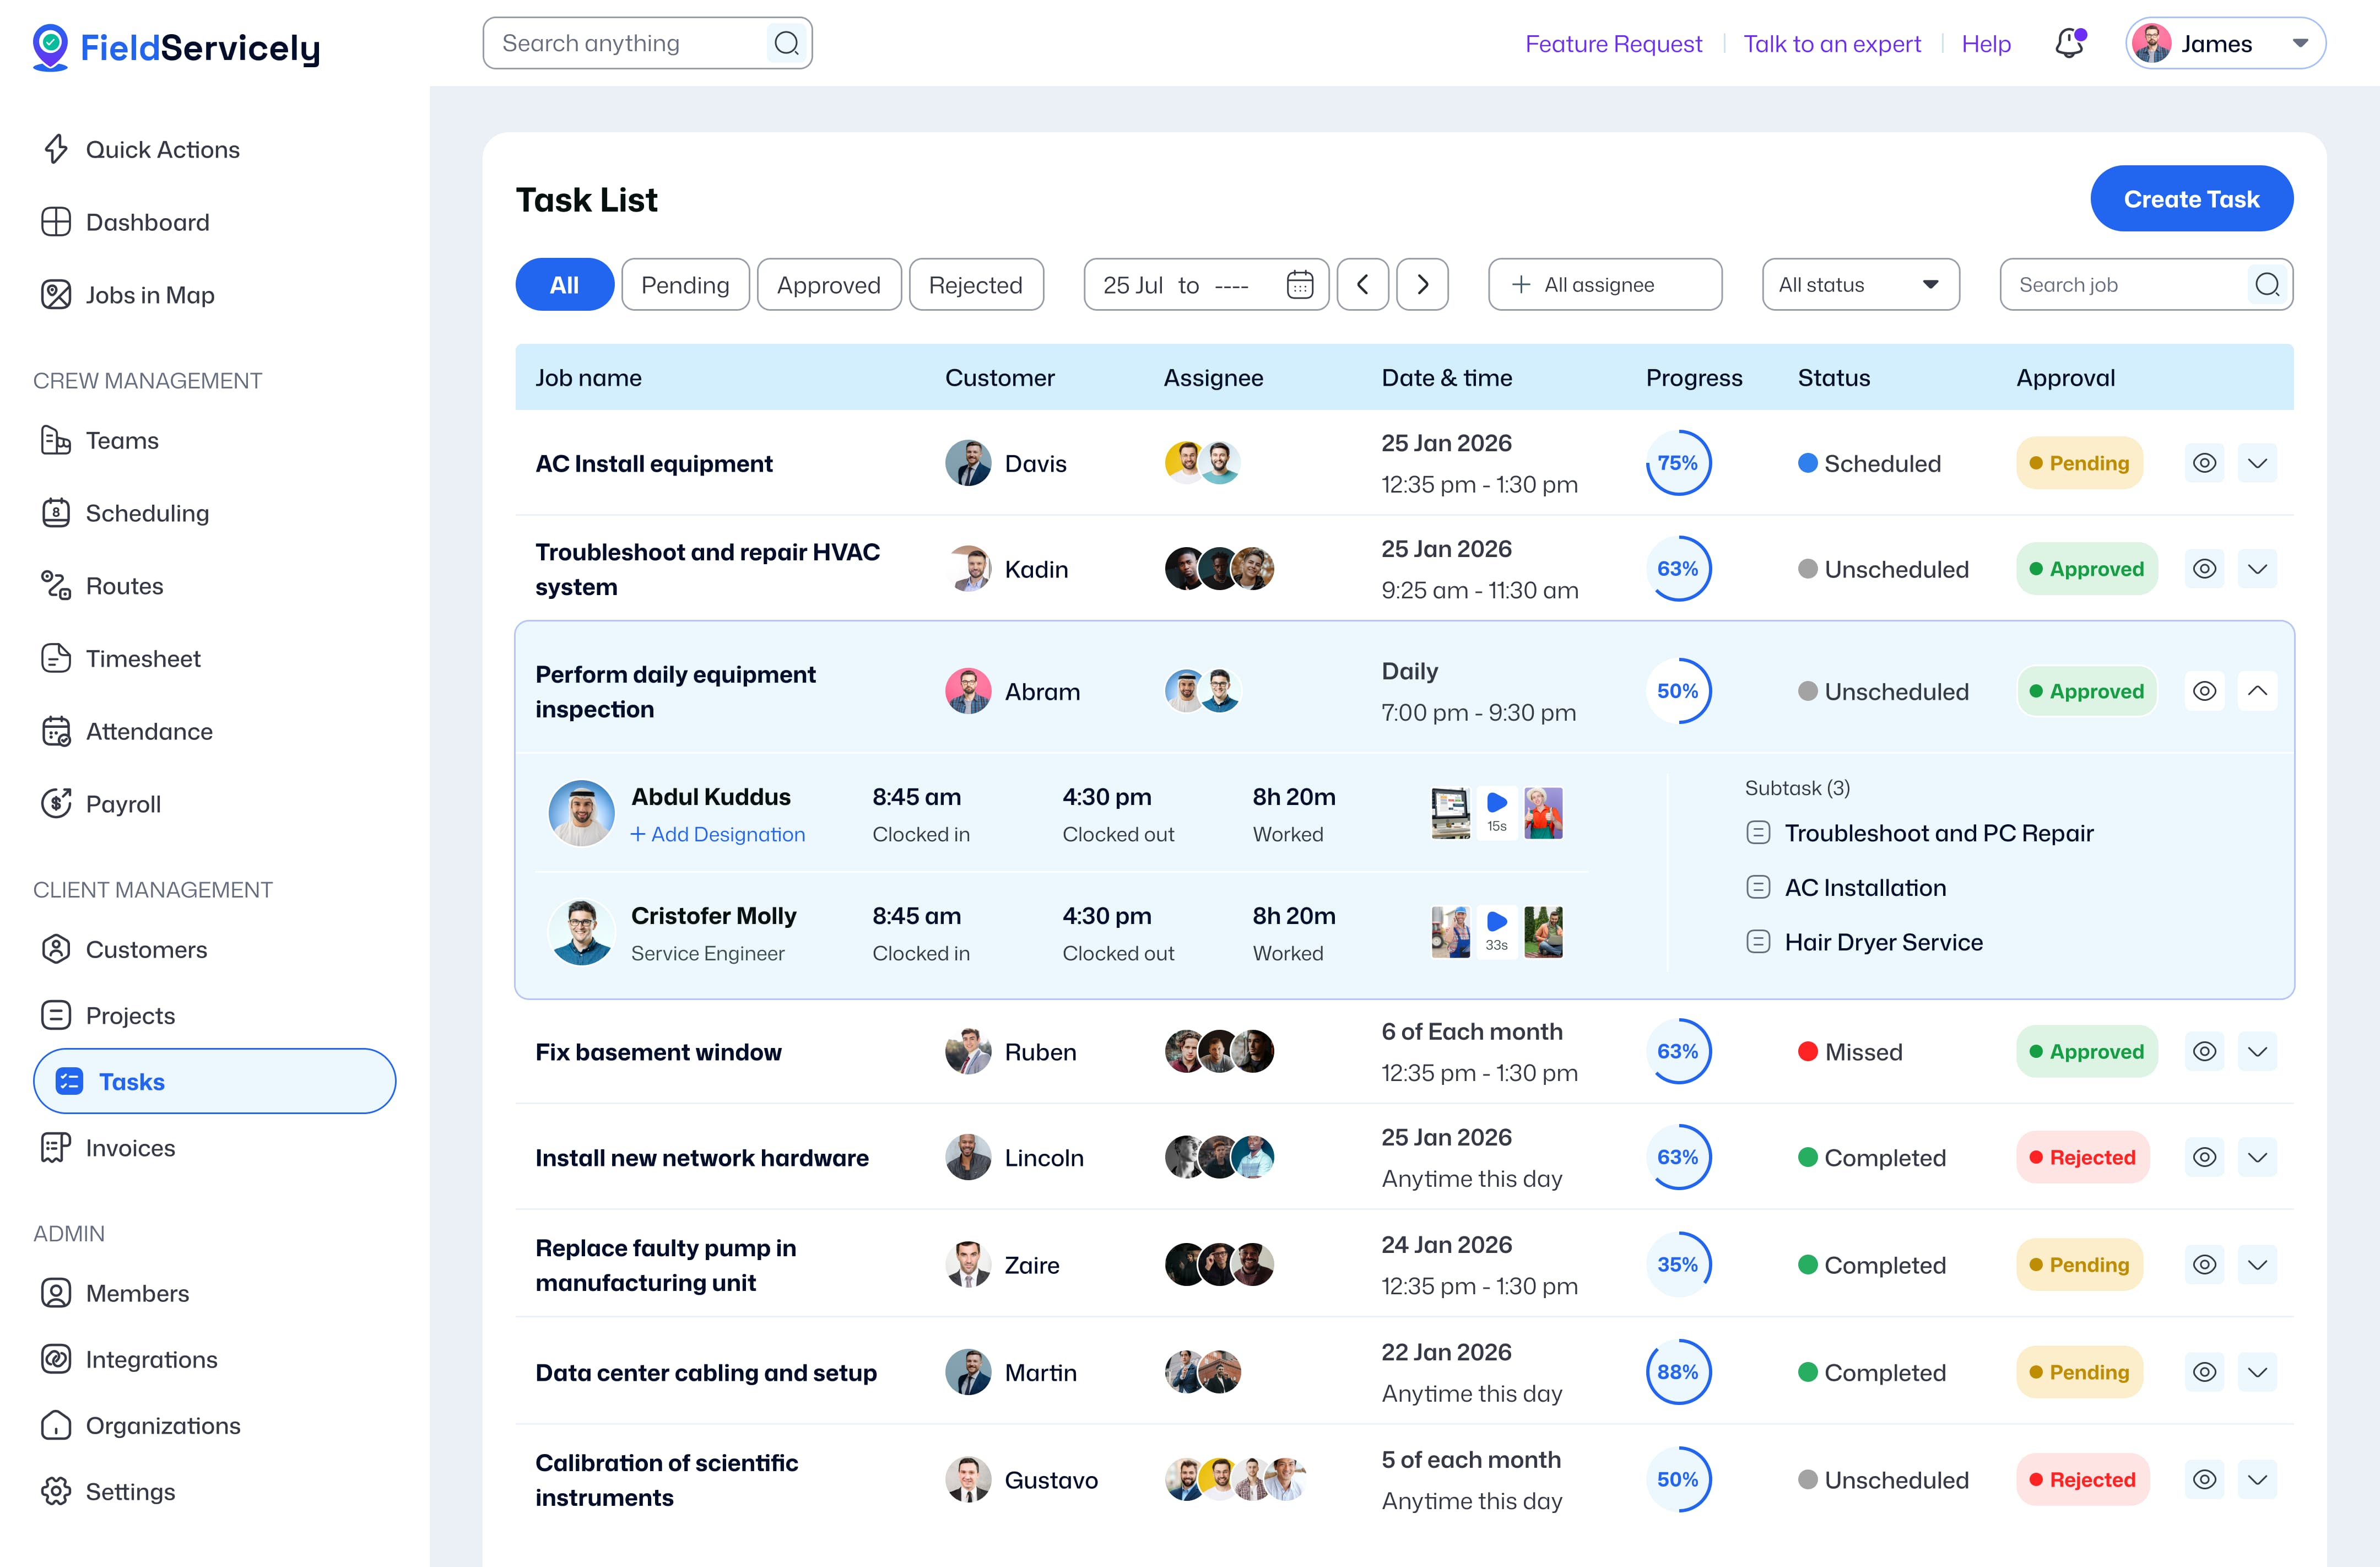Play Abdul Kuddus 15s video clip
This screenshot has width=2380, height=1567.
tap(1496, 803)
